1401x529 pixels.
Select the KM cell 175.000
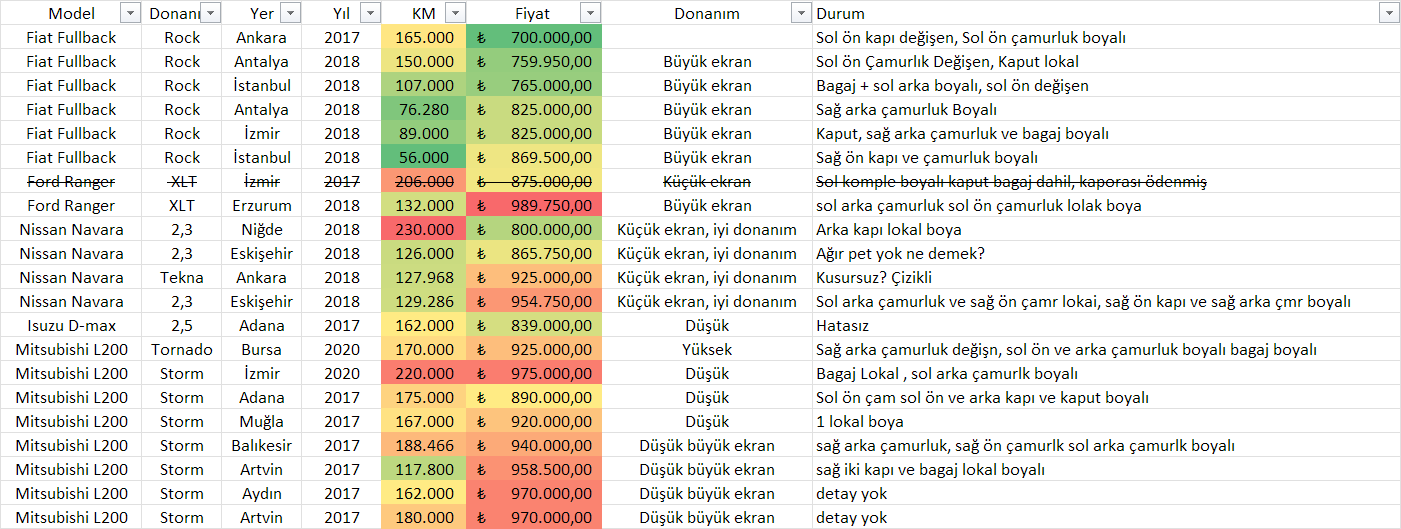click(x=424, y=397)
